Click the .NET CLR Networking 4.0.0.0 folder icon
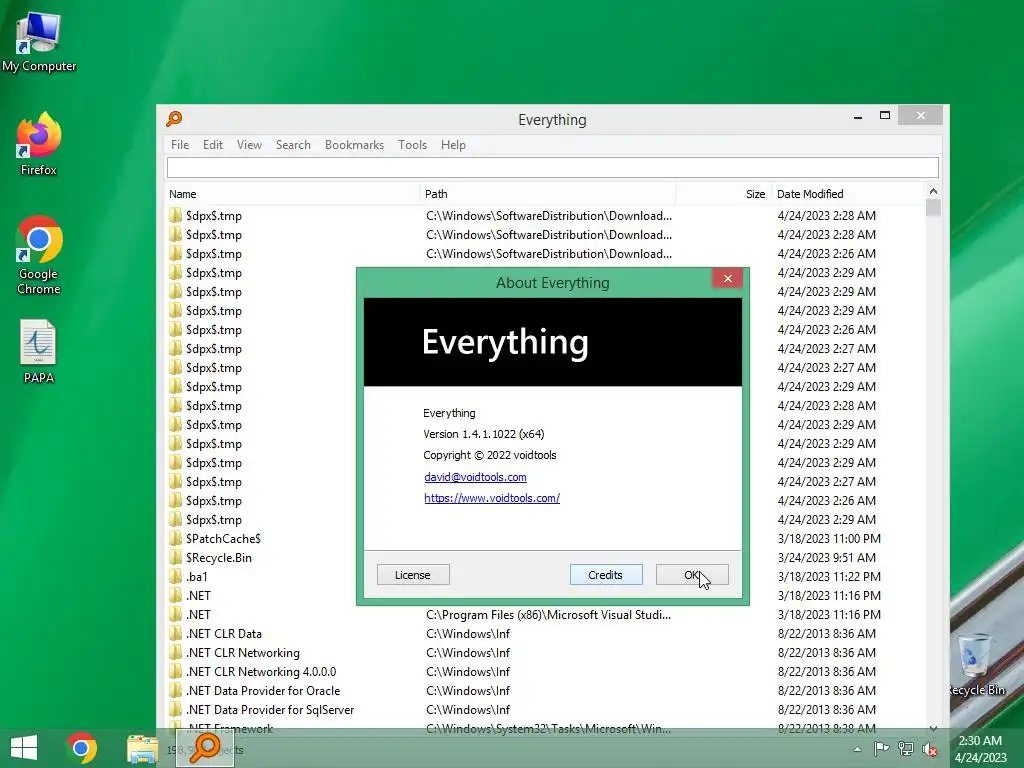Screen dimensions: 1024x768 pyautogui.click(x=175, y=671)
